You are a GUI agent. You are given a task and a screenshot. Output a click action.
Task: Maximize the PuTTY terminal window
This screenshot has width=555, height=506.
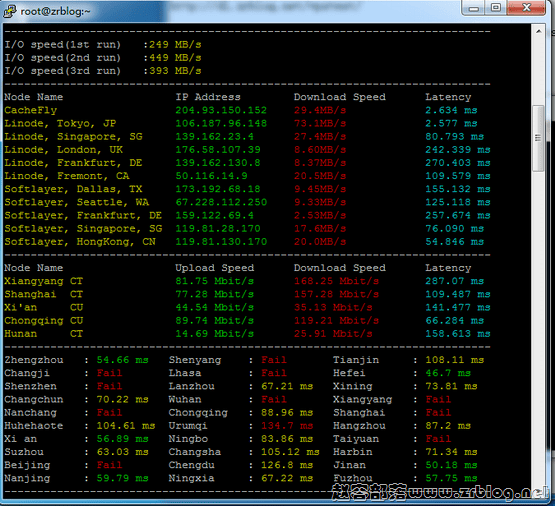coord(496,8)
